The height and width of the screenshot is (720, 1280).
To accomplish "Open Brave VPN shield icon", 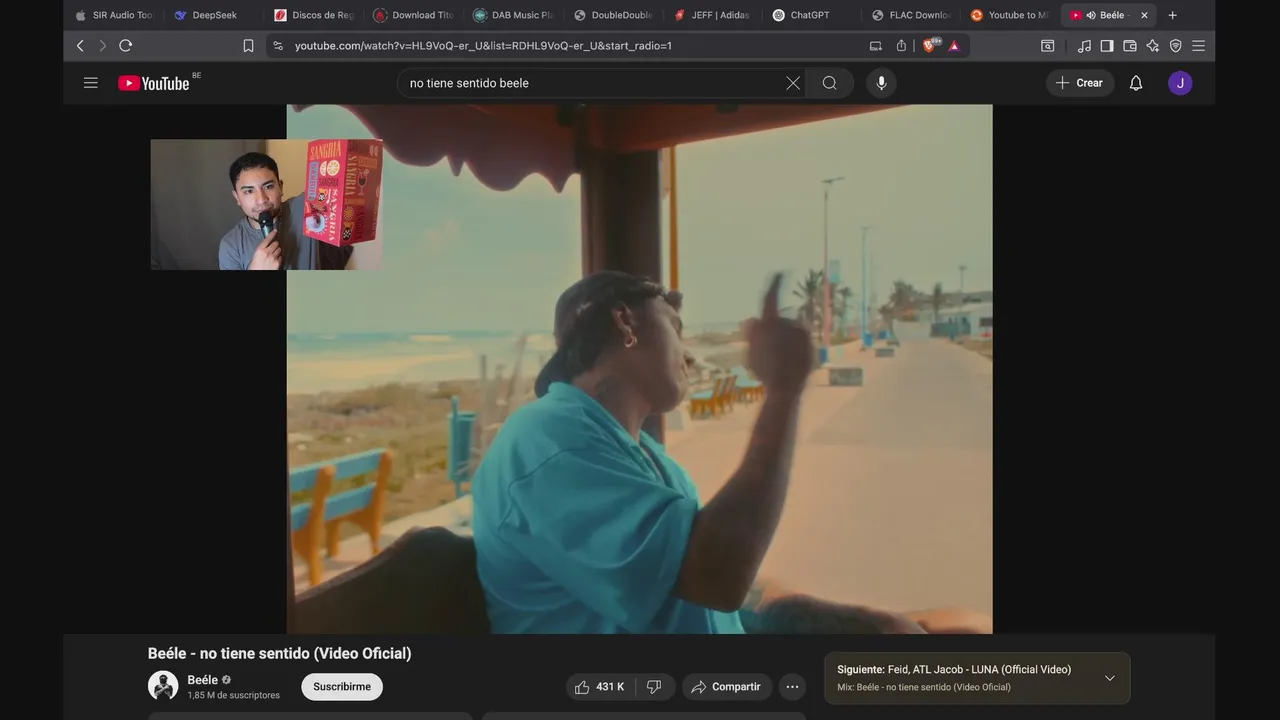I will point(1176,46).
